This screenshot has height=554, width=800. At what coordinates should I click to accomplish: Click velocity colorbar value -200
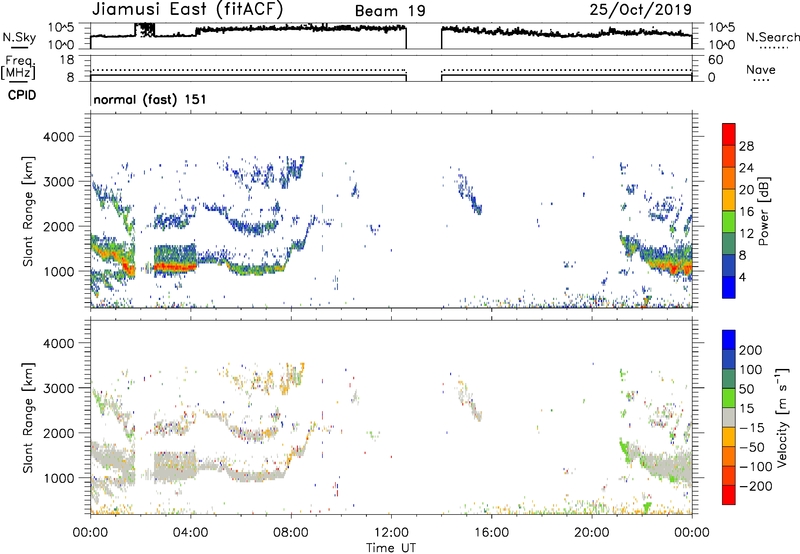coord(756,486)
